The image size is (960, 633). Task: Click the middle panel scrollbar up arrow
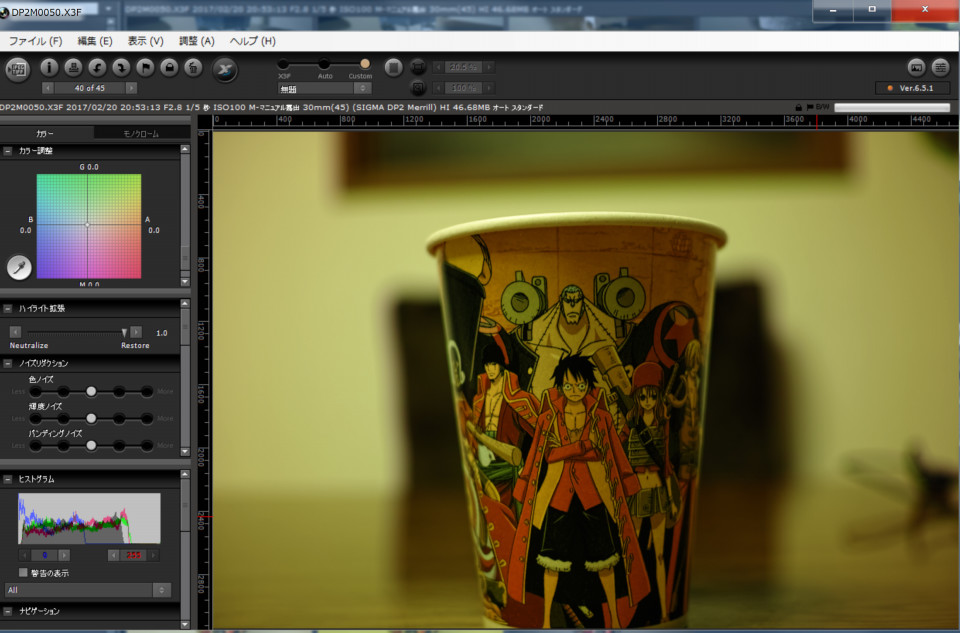[x=186, y=304]
